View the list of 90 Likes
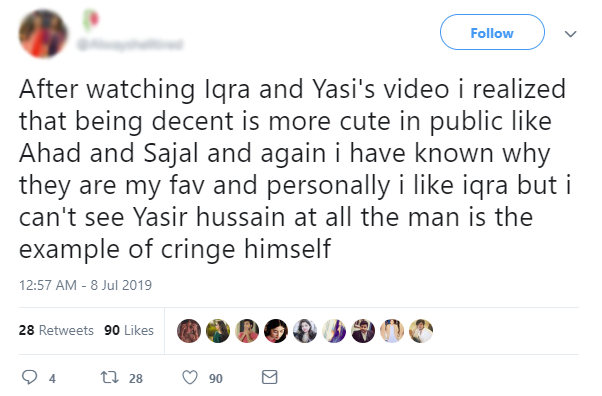 point(129,330)
